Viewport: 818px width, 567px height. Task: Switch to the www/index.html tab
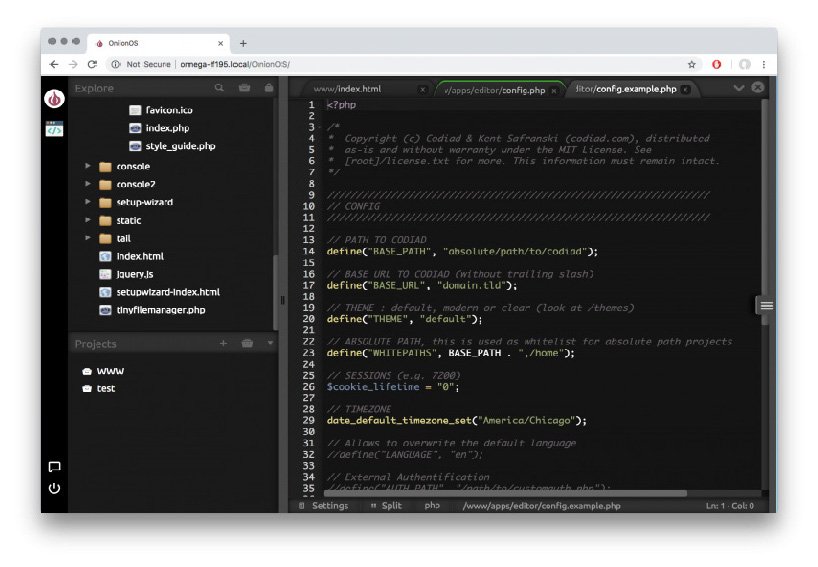point(347,89)
